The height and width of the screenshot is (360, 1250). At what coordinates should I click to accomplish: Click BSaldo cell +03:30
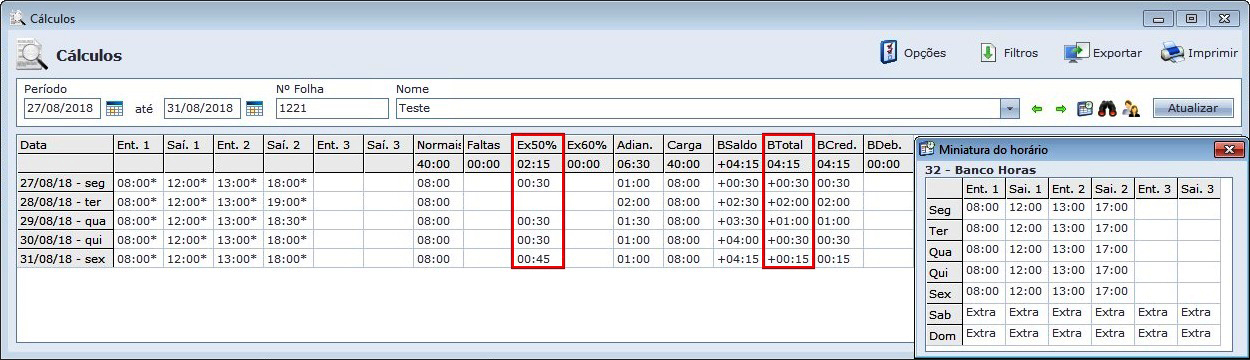point(738,220)
